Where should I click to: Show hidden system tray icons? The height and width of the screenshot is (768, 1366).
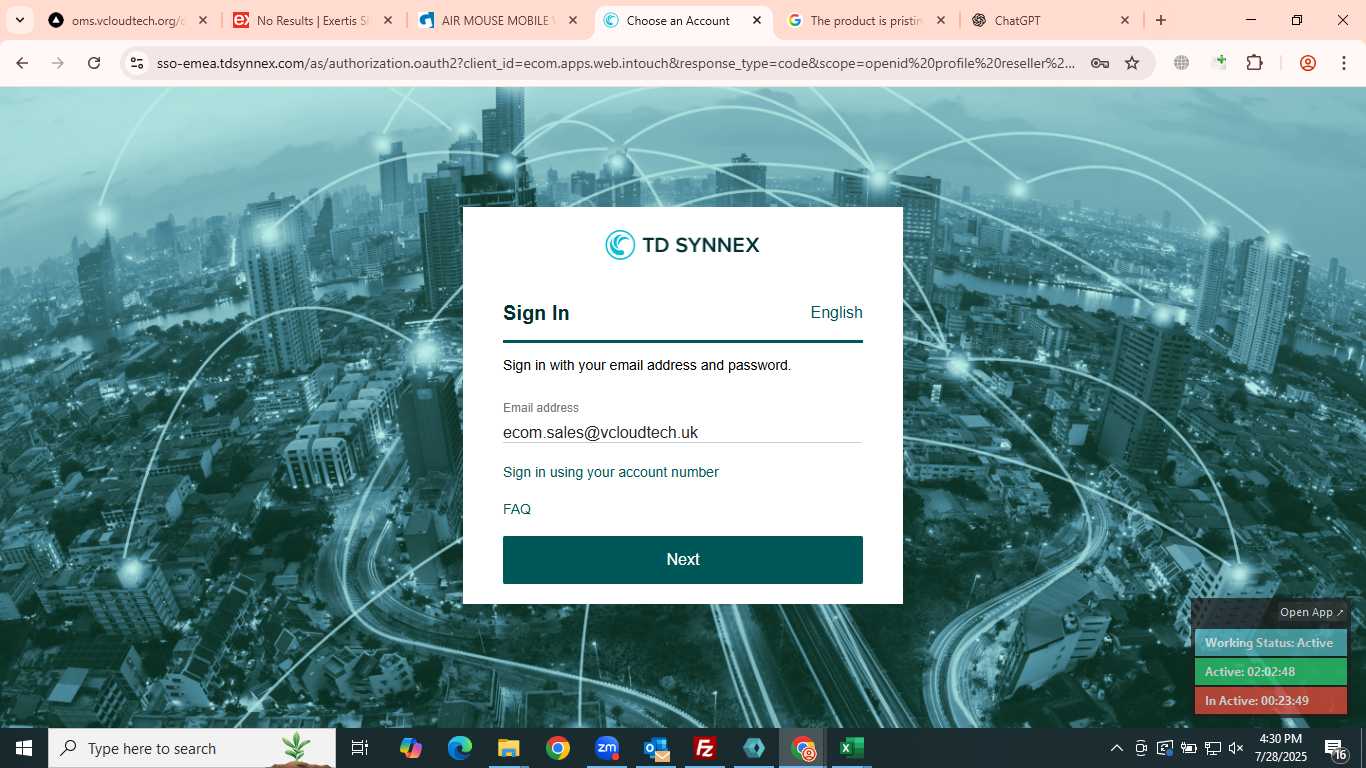click(1117, 748)
